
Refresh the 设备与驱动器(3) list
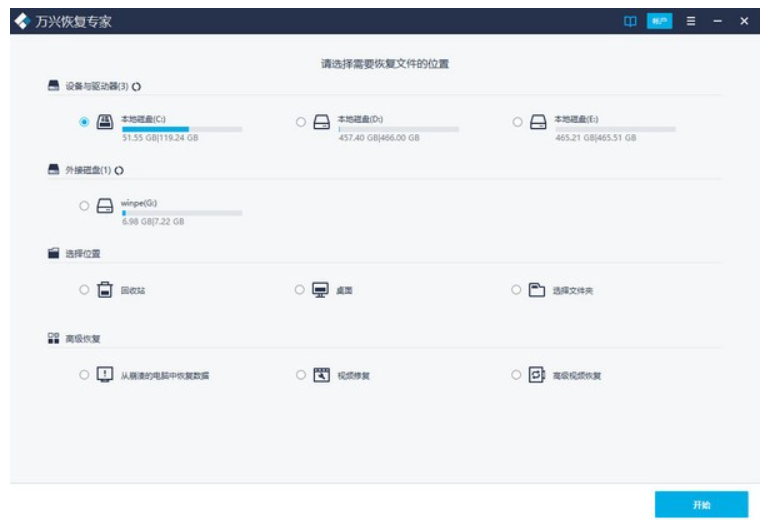click(x=136, y=87)
